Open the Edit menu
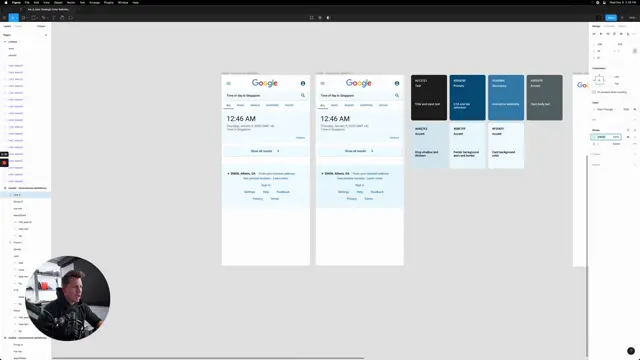This screenshot has width=640, height=360. tap(36, 2)
